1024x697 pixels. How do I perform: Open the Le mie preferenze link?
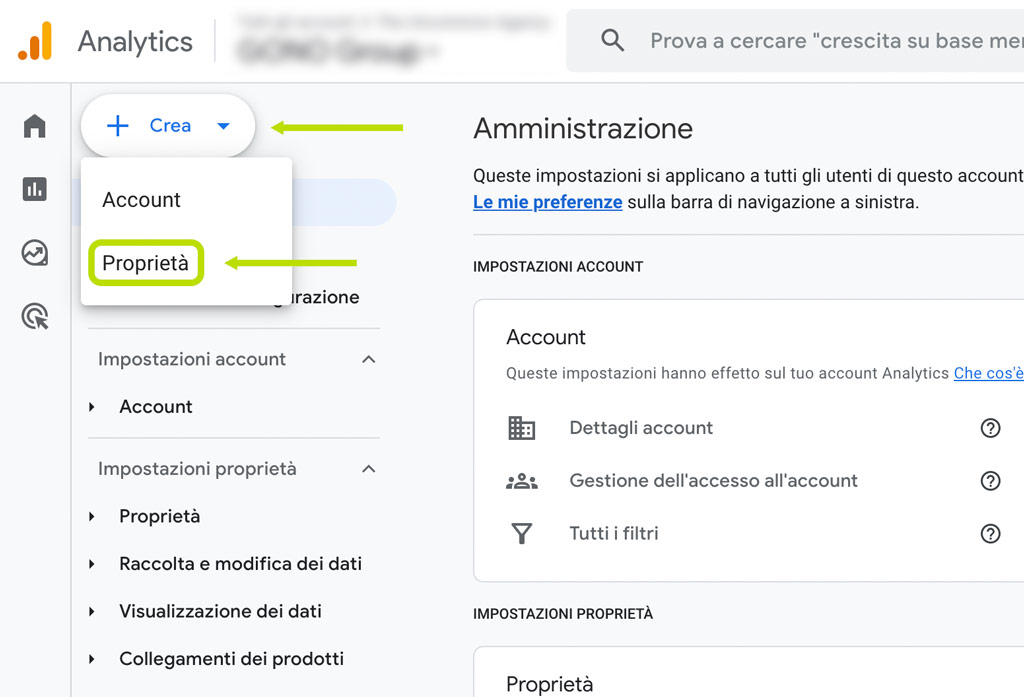[x=547, y=201]
